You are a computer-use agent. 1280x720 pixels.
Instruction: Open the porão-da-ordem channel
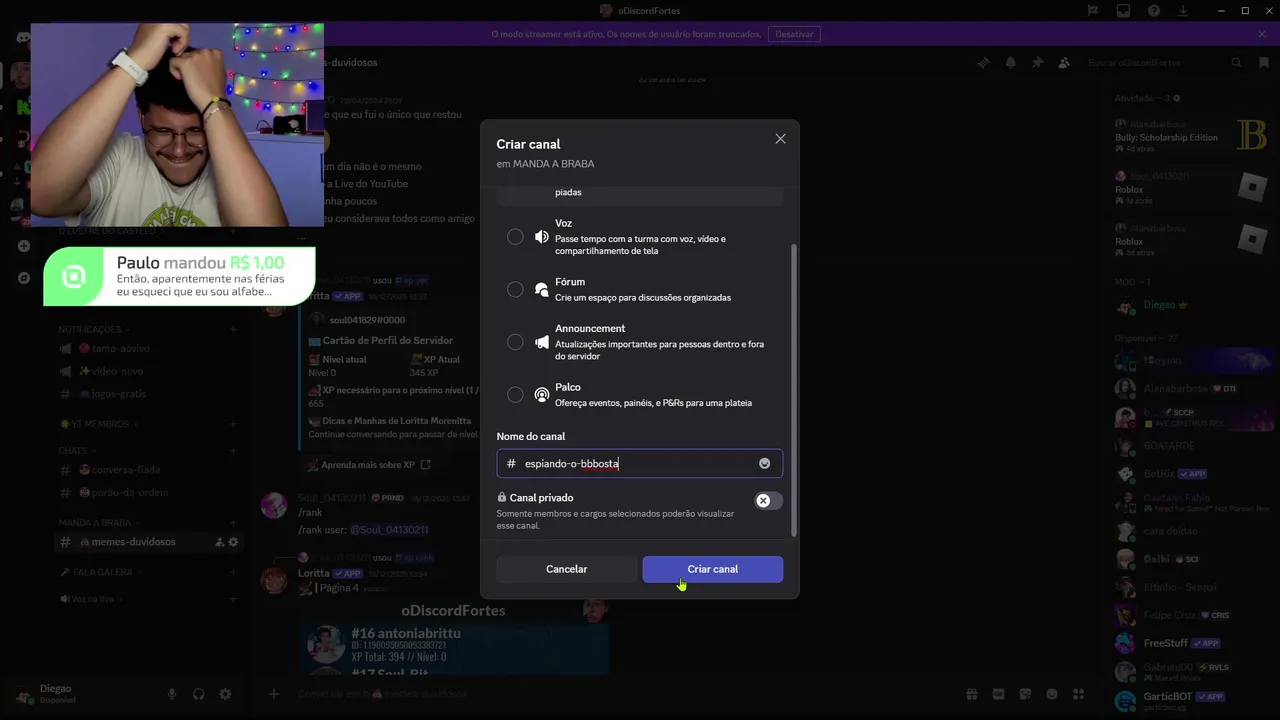pos(148,493)
